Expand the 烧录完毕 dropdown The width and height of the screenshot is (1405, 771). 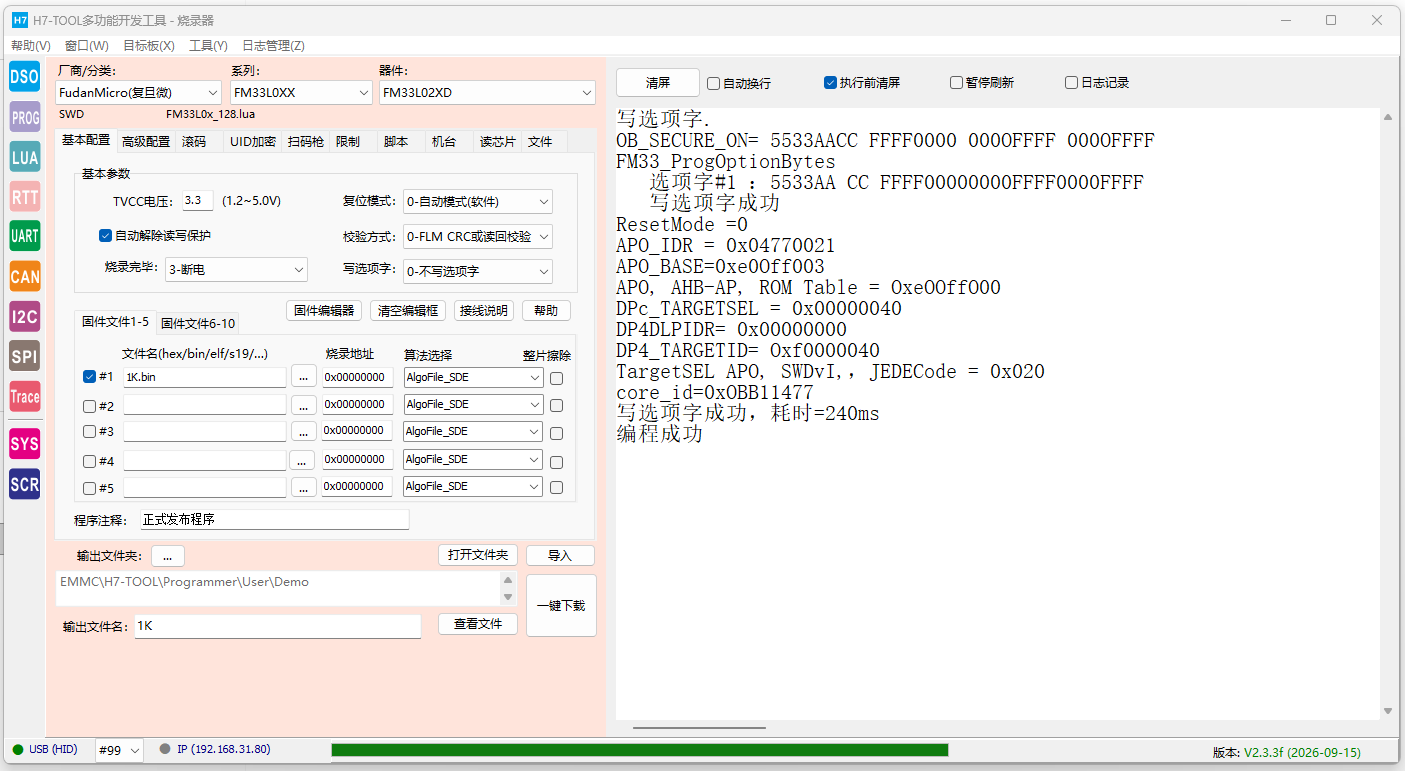236,270
